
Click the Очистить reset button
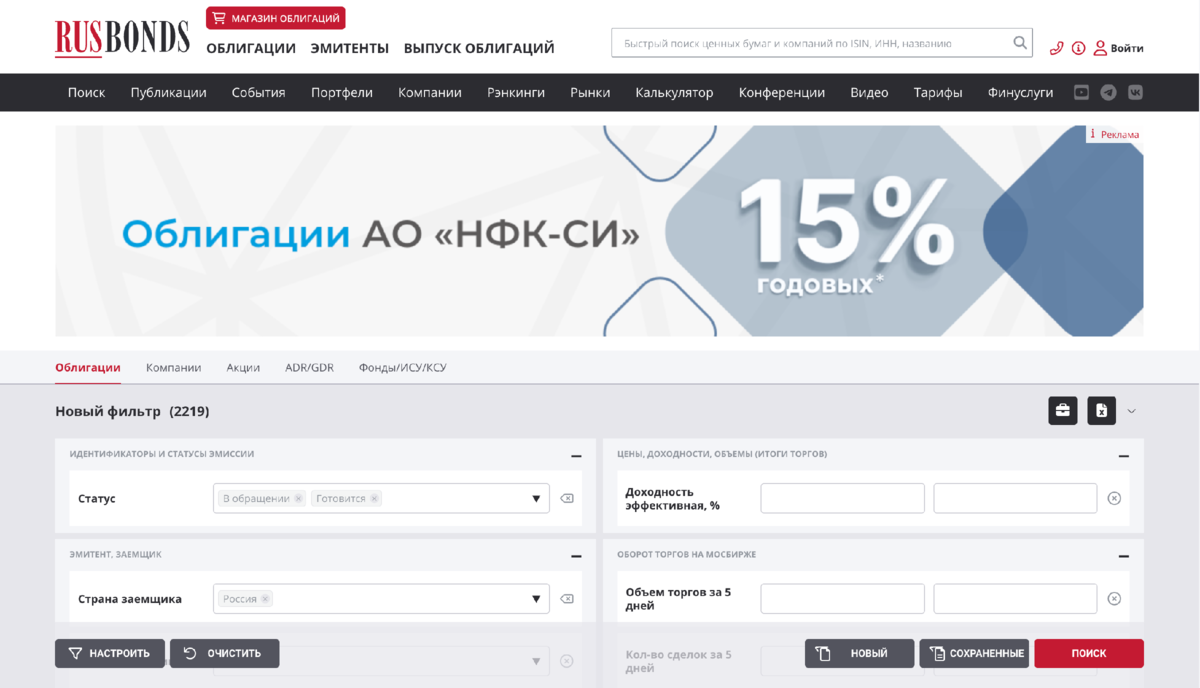click(224, 653)
